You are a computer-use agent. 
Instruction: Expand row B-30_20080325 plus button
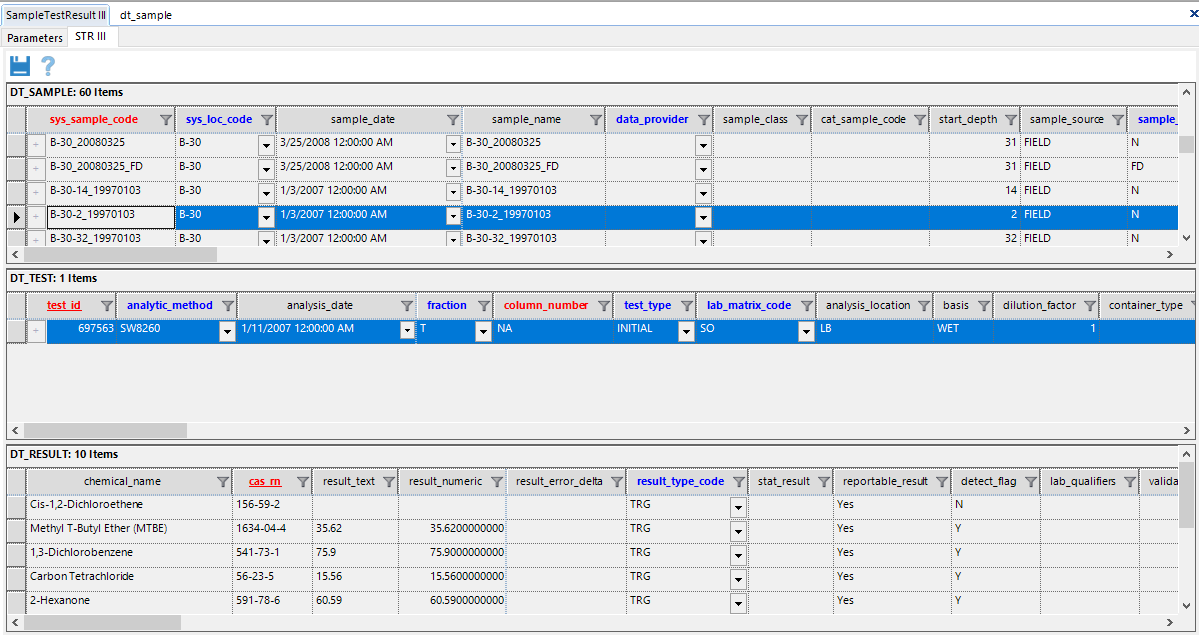tap(37, 143)
